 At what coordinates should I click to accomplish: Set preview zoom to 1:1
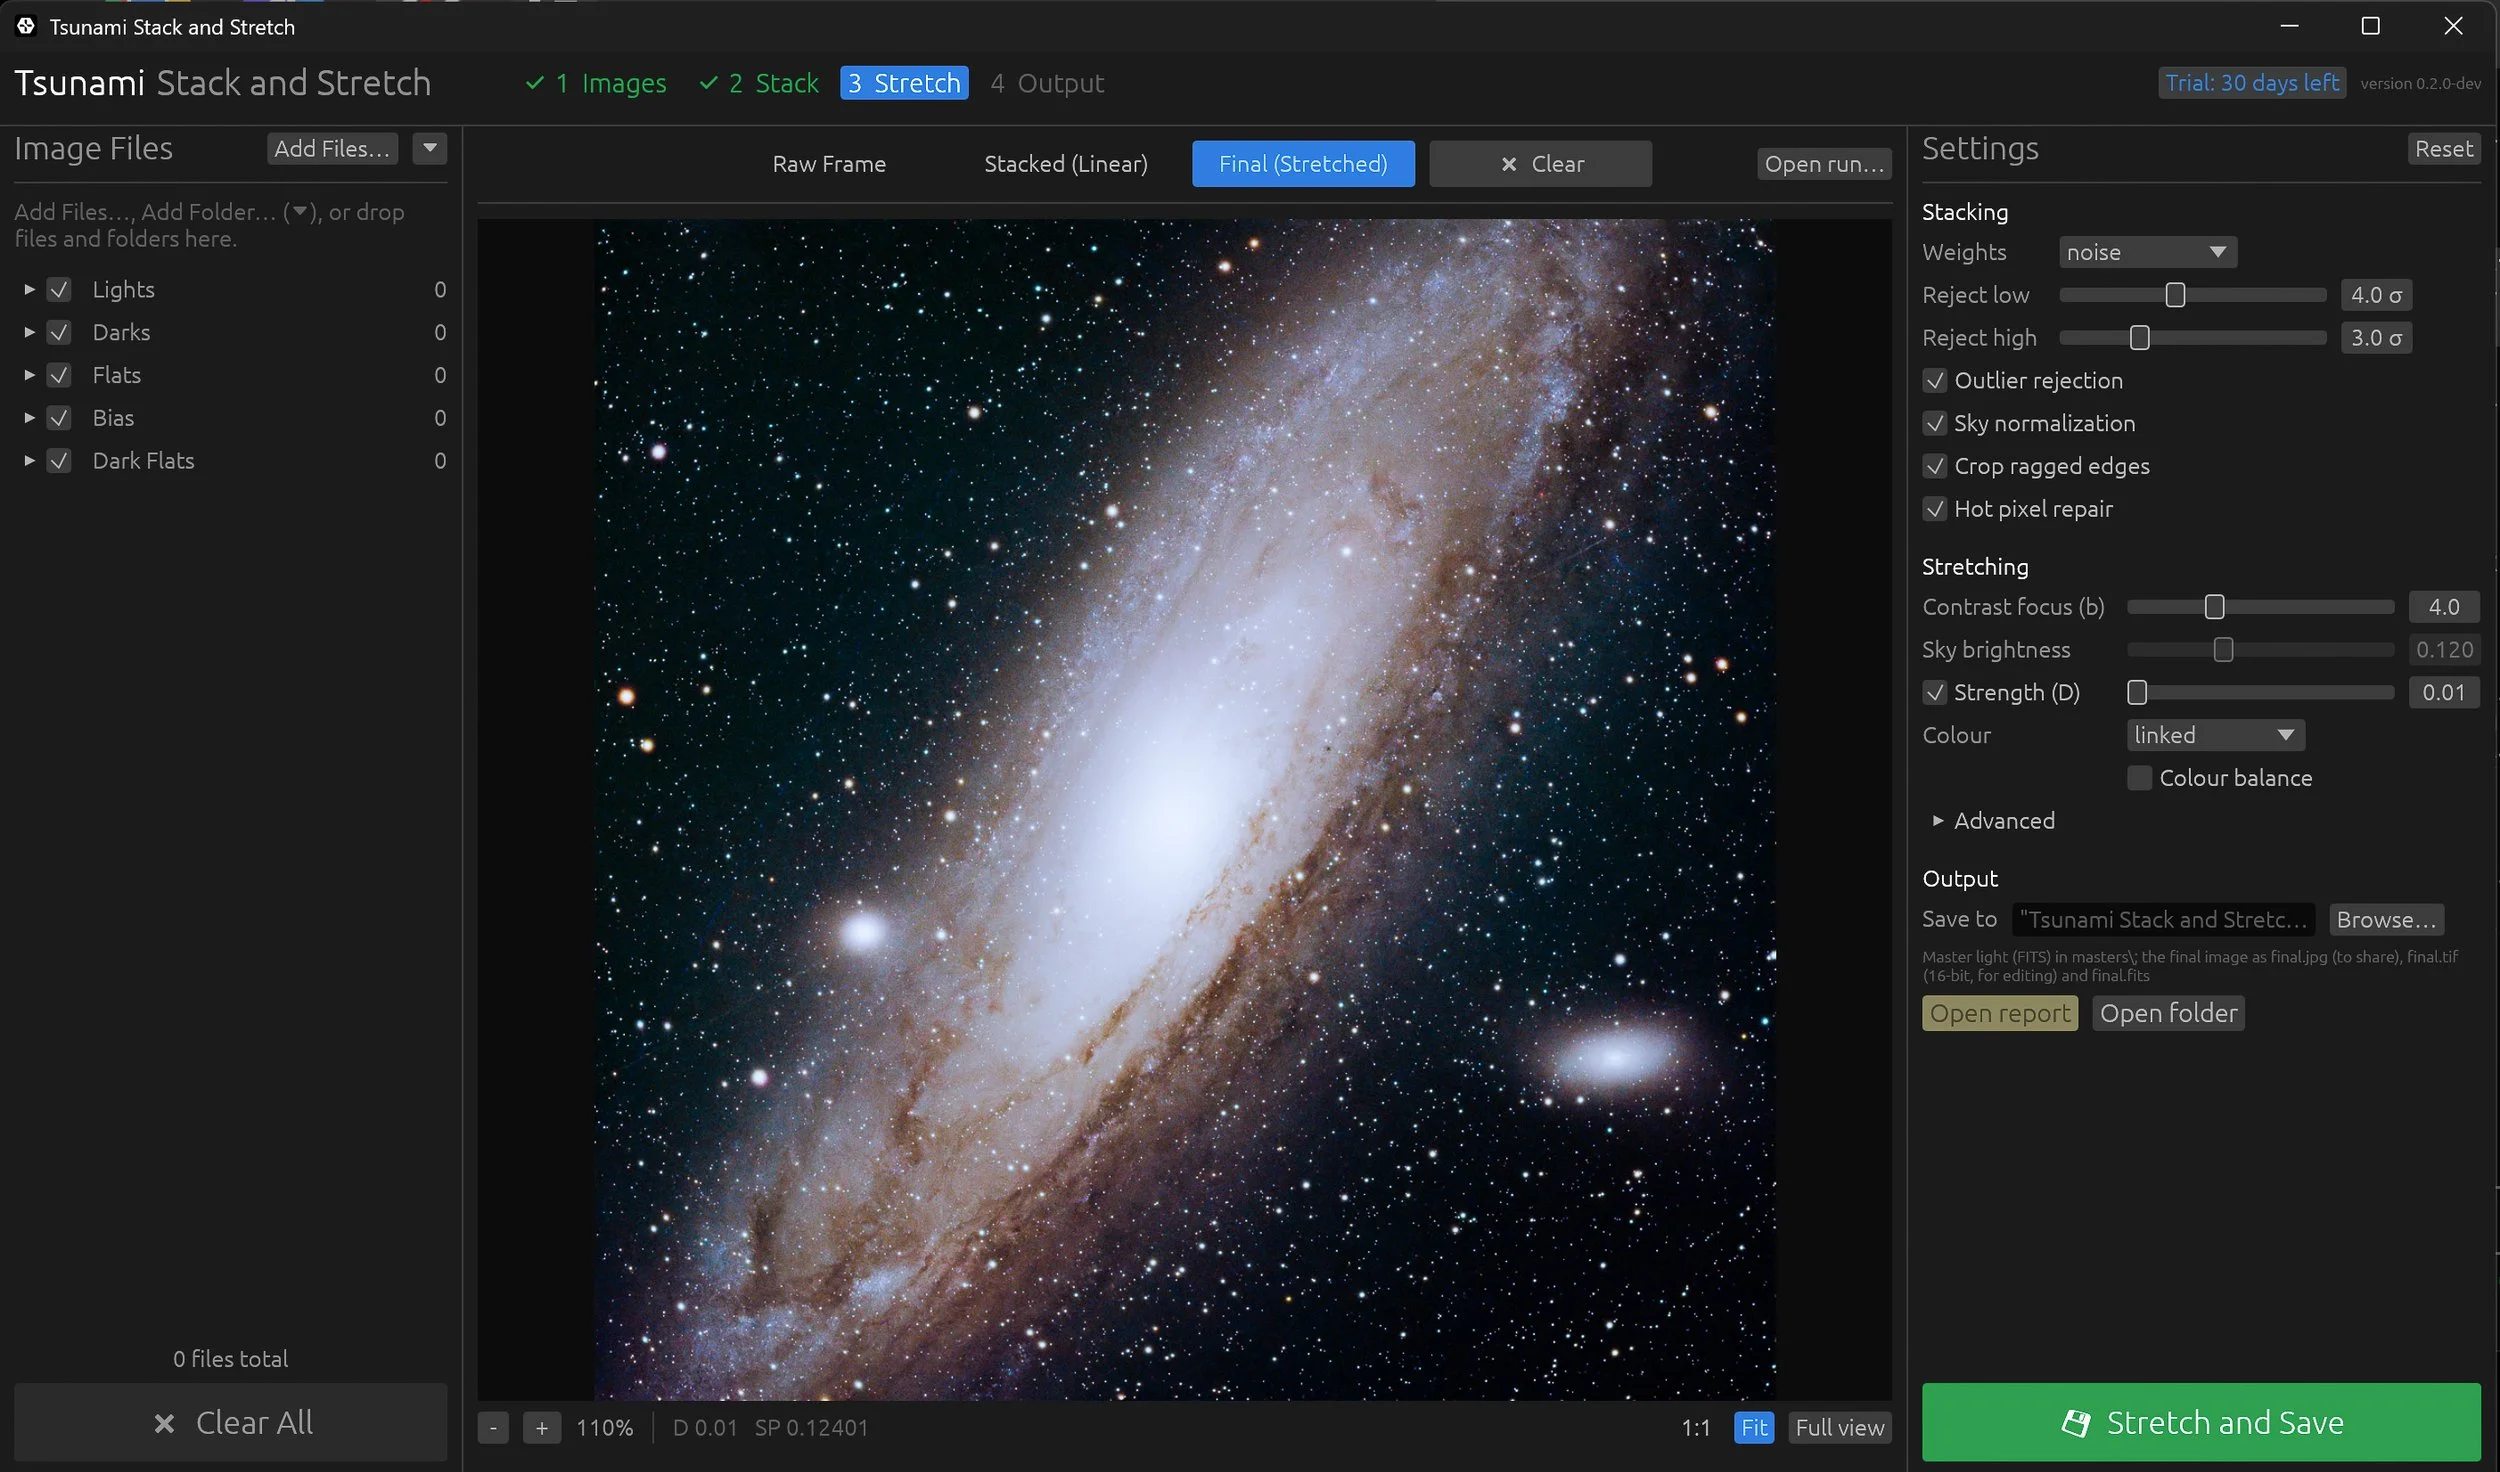tap(1695, 1428)
